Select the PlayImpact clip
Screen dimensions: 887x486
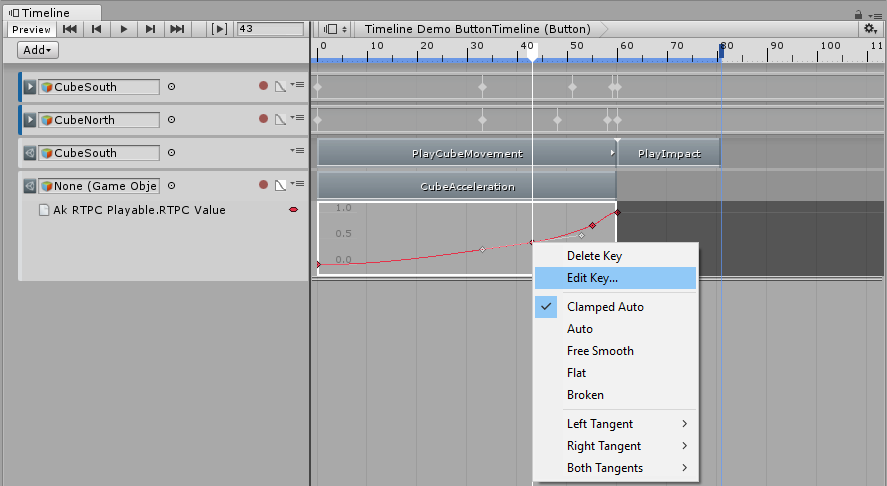click(x=668, y=154)
